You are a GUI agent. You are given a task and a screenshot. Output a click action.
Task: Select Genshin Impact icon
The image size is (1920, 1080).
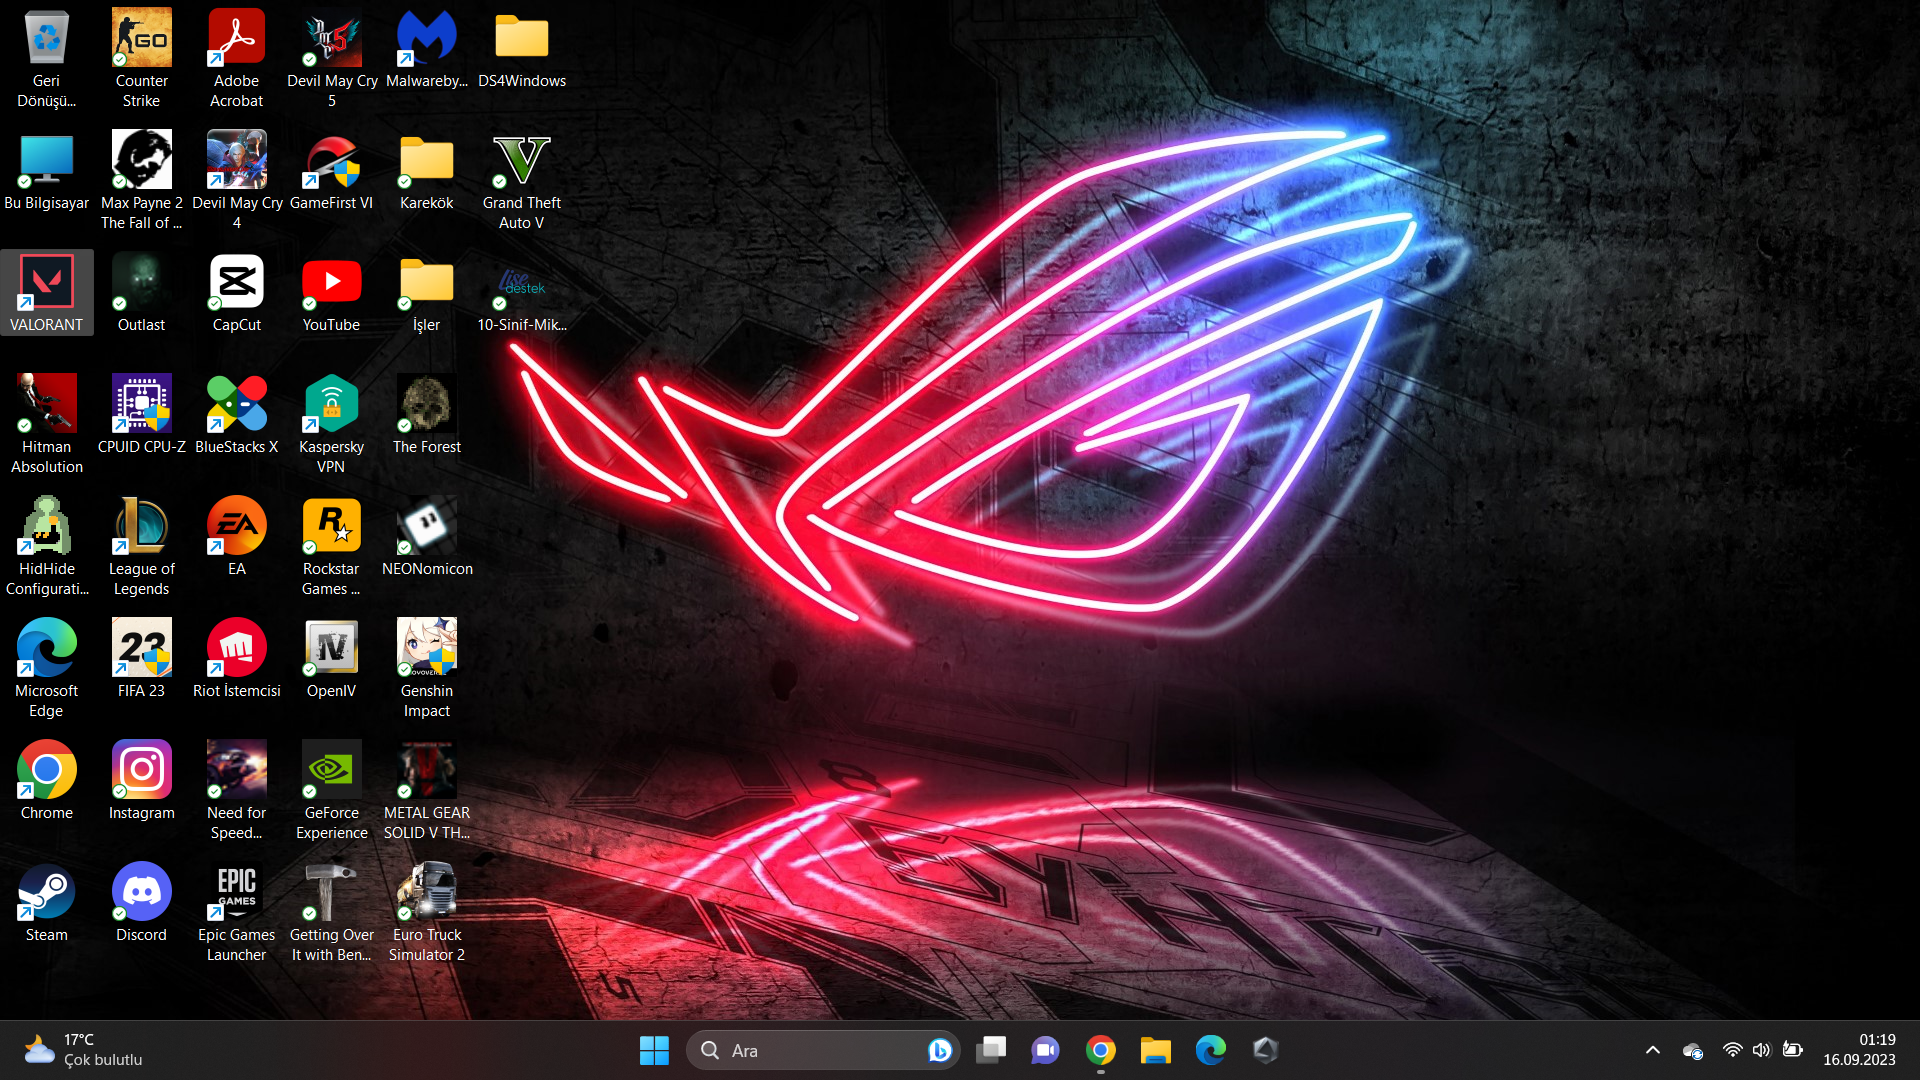pyautogui.click(x=426, y=668)
